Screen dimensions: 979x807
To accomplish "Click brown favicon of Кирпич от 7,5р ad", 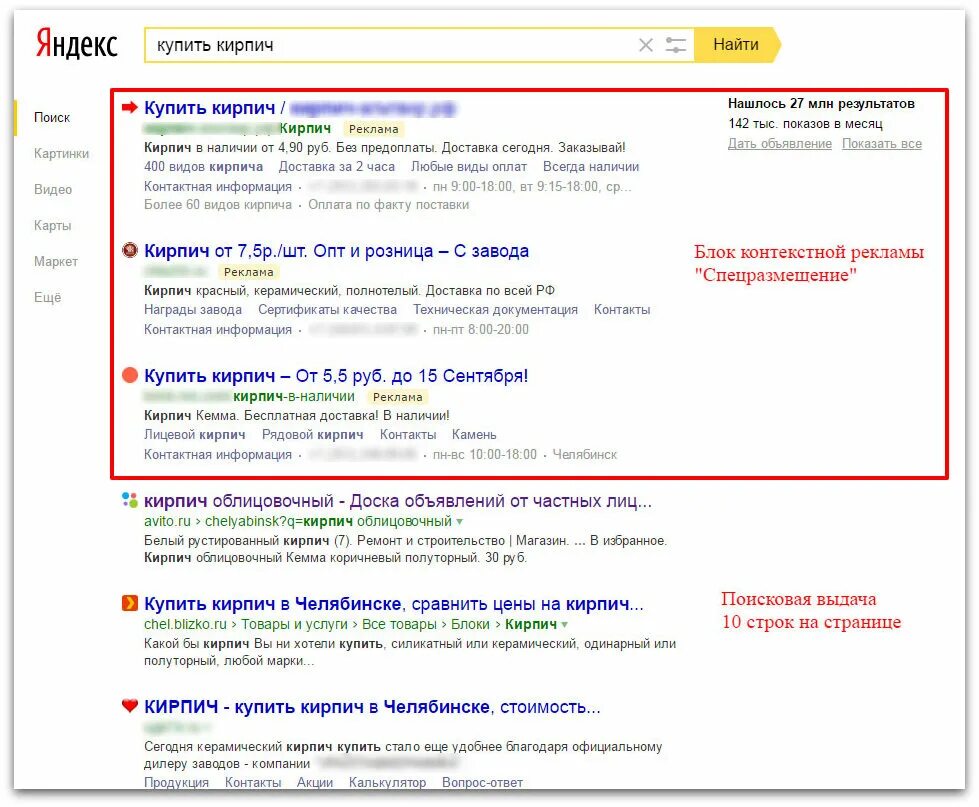I will point(130,251).
